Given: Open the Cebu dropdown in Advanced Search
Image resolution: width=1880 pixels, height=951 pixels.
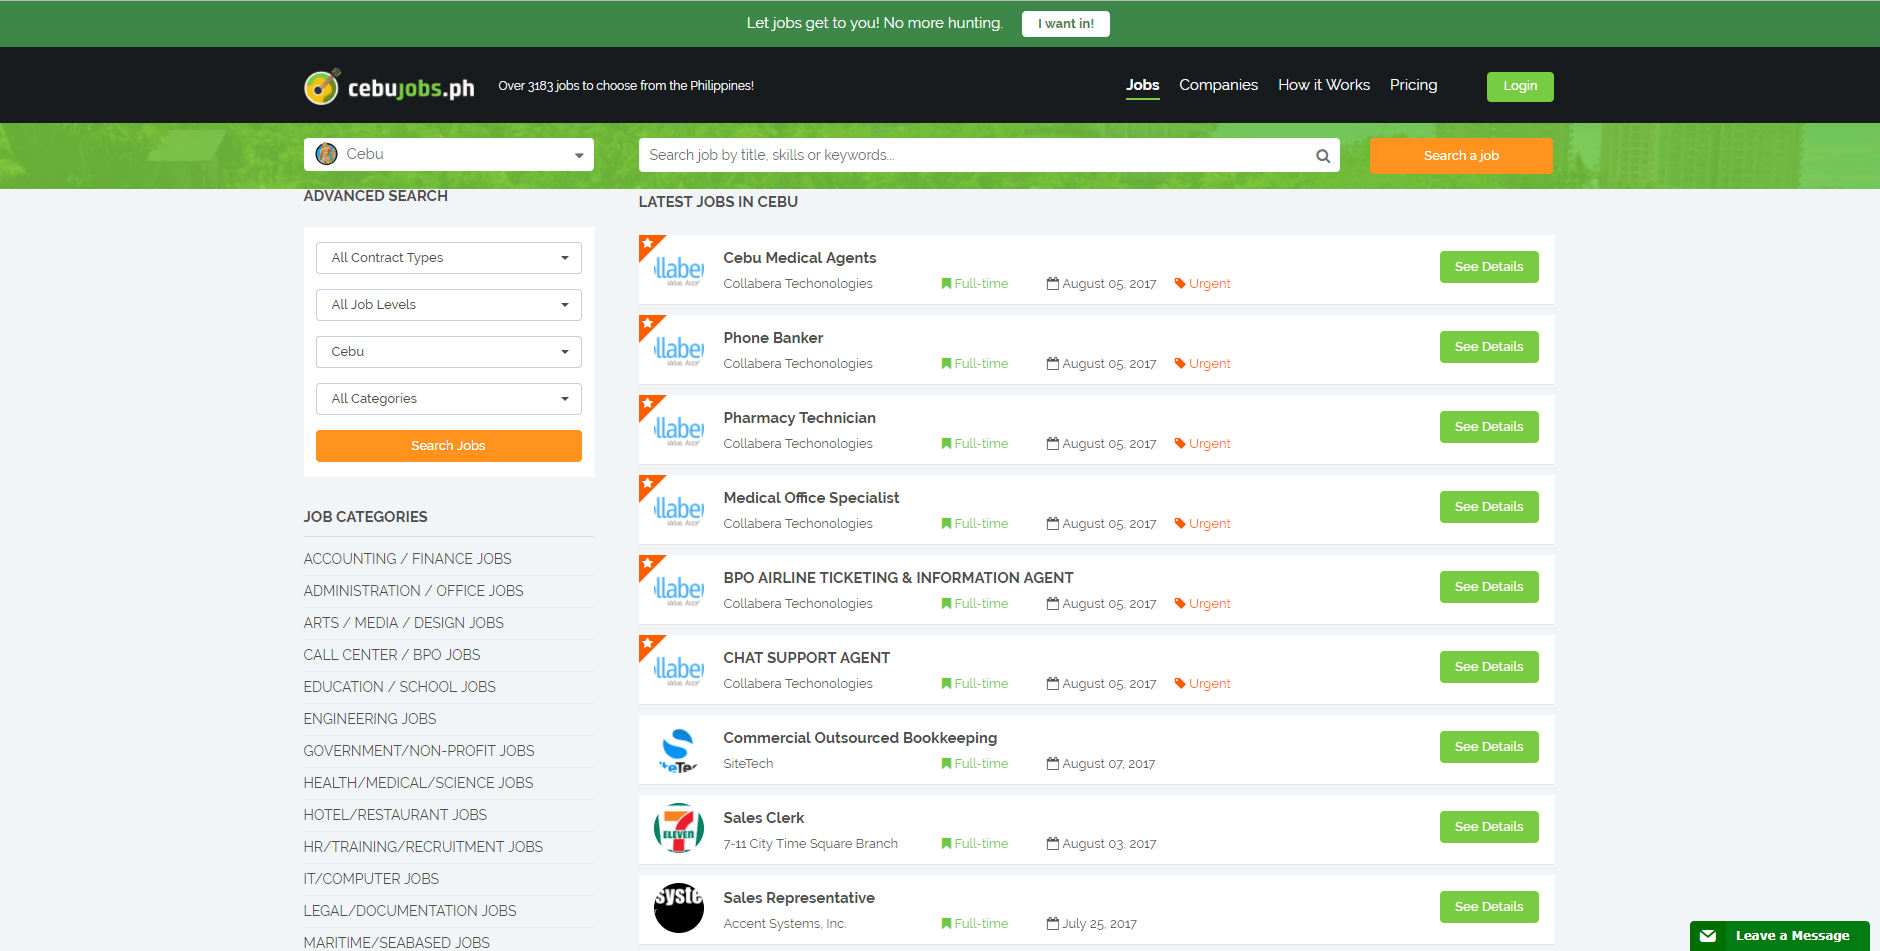Looking at the screenshot, I should click(x=449, y=352).
